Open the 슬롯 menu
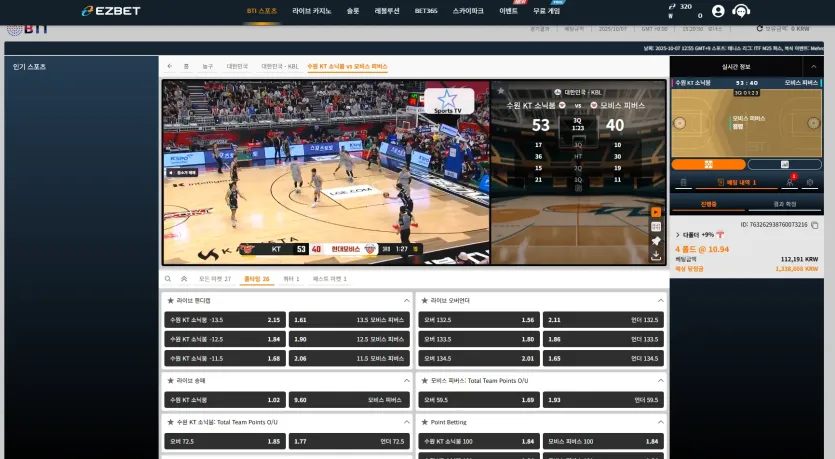The image size is (835, 459). [x=353, y=11]
